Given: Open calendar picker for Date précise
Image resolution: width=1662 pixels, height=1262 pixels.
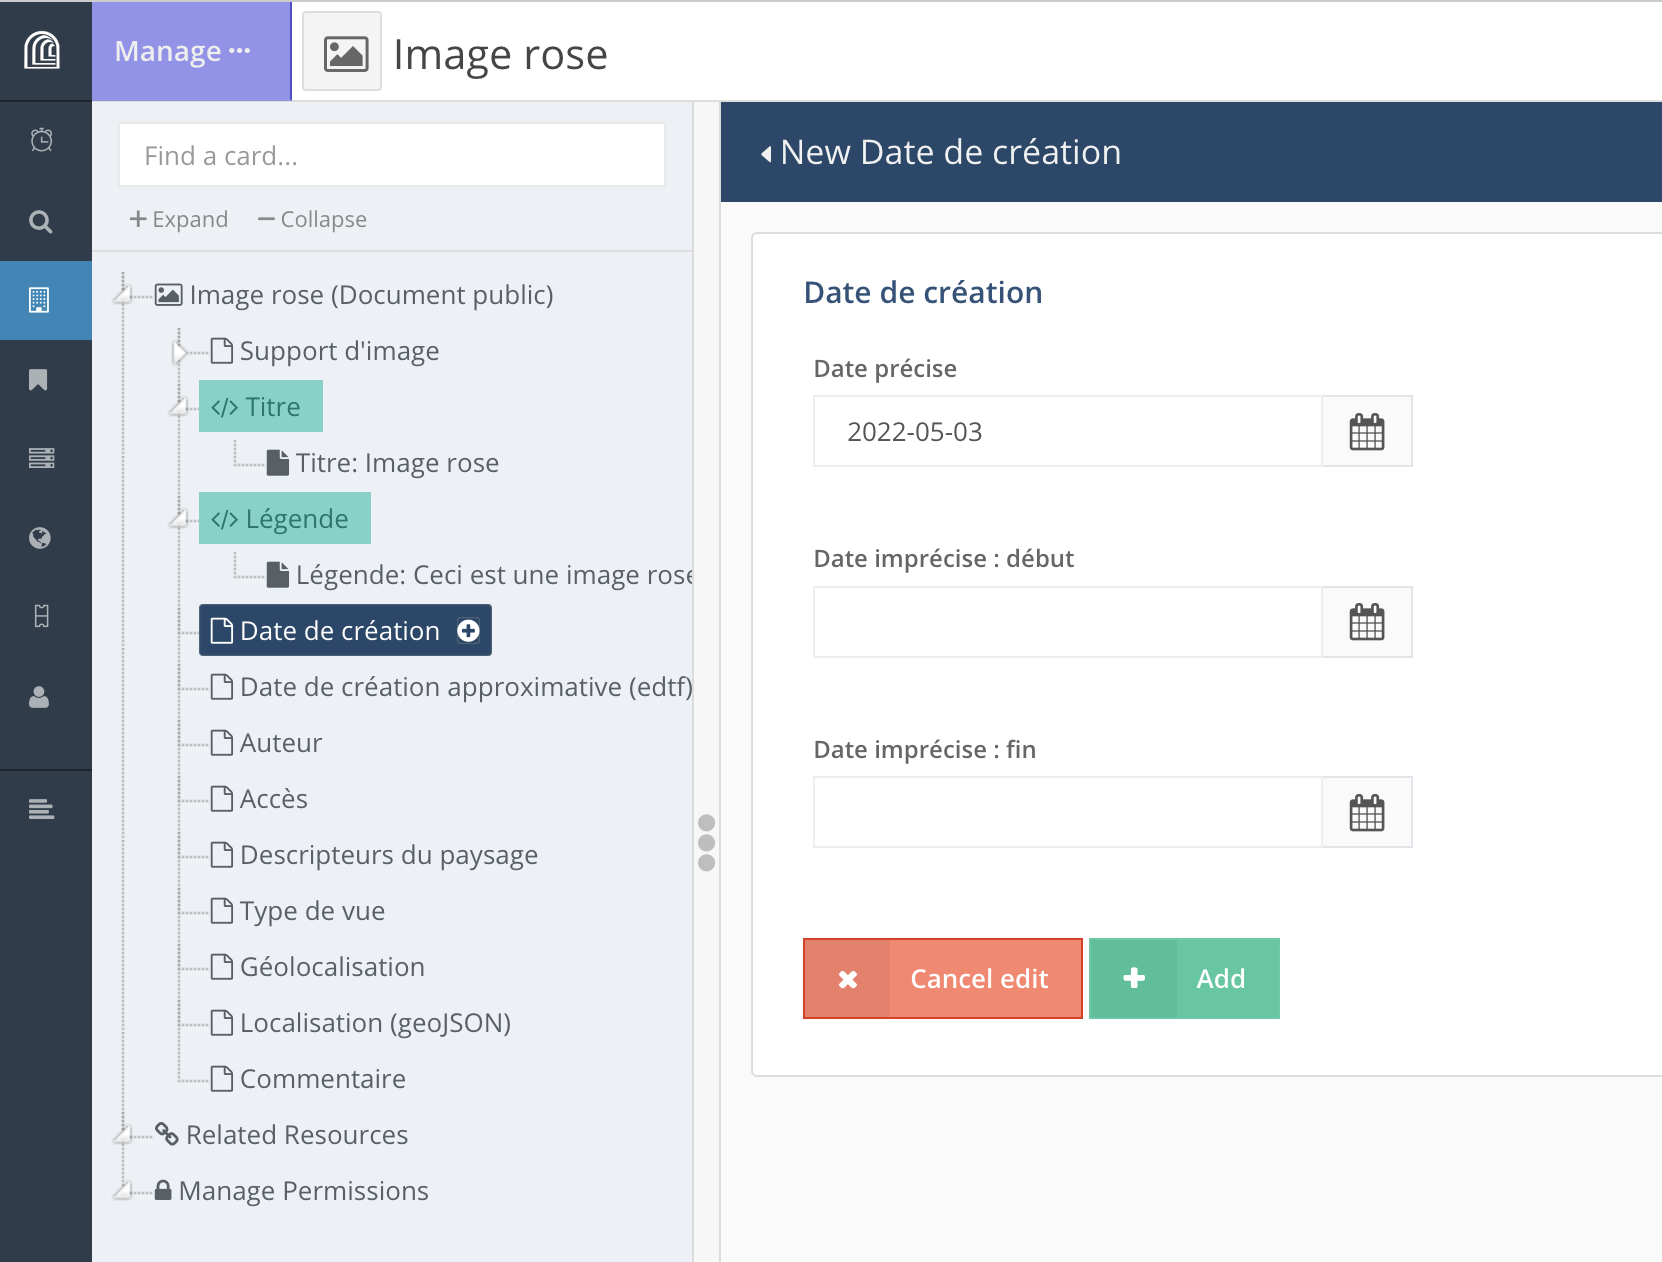Looking at the screenshot, I should coord(1366,432).
